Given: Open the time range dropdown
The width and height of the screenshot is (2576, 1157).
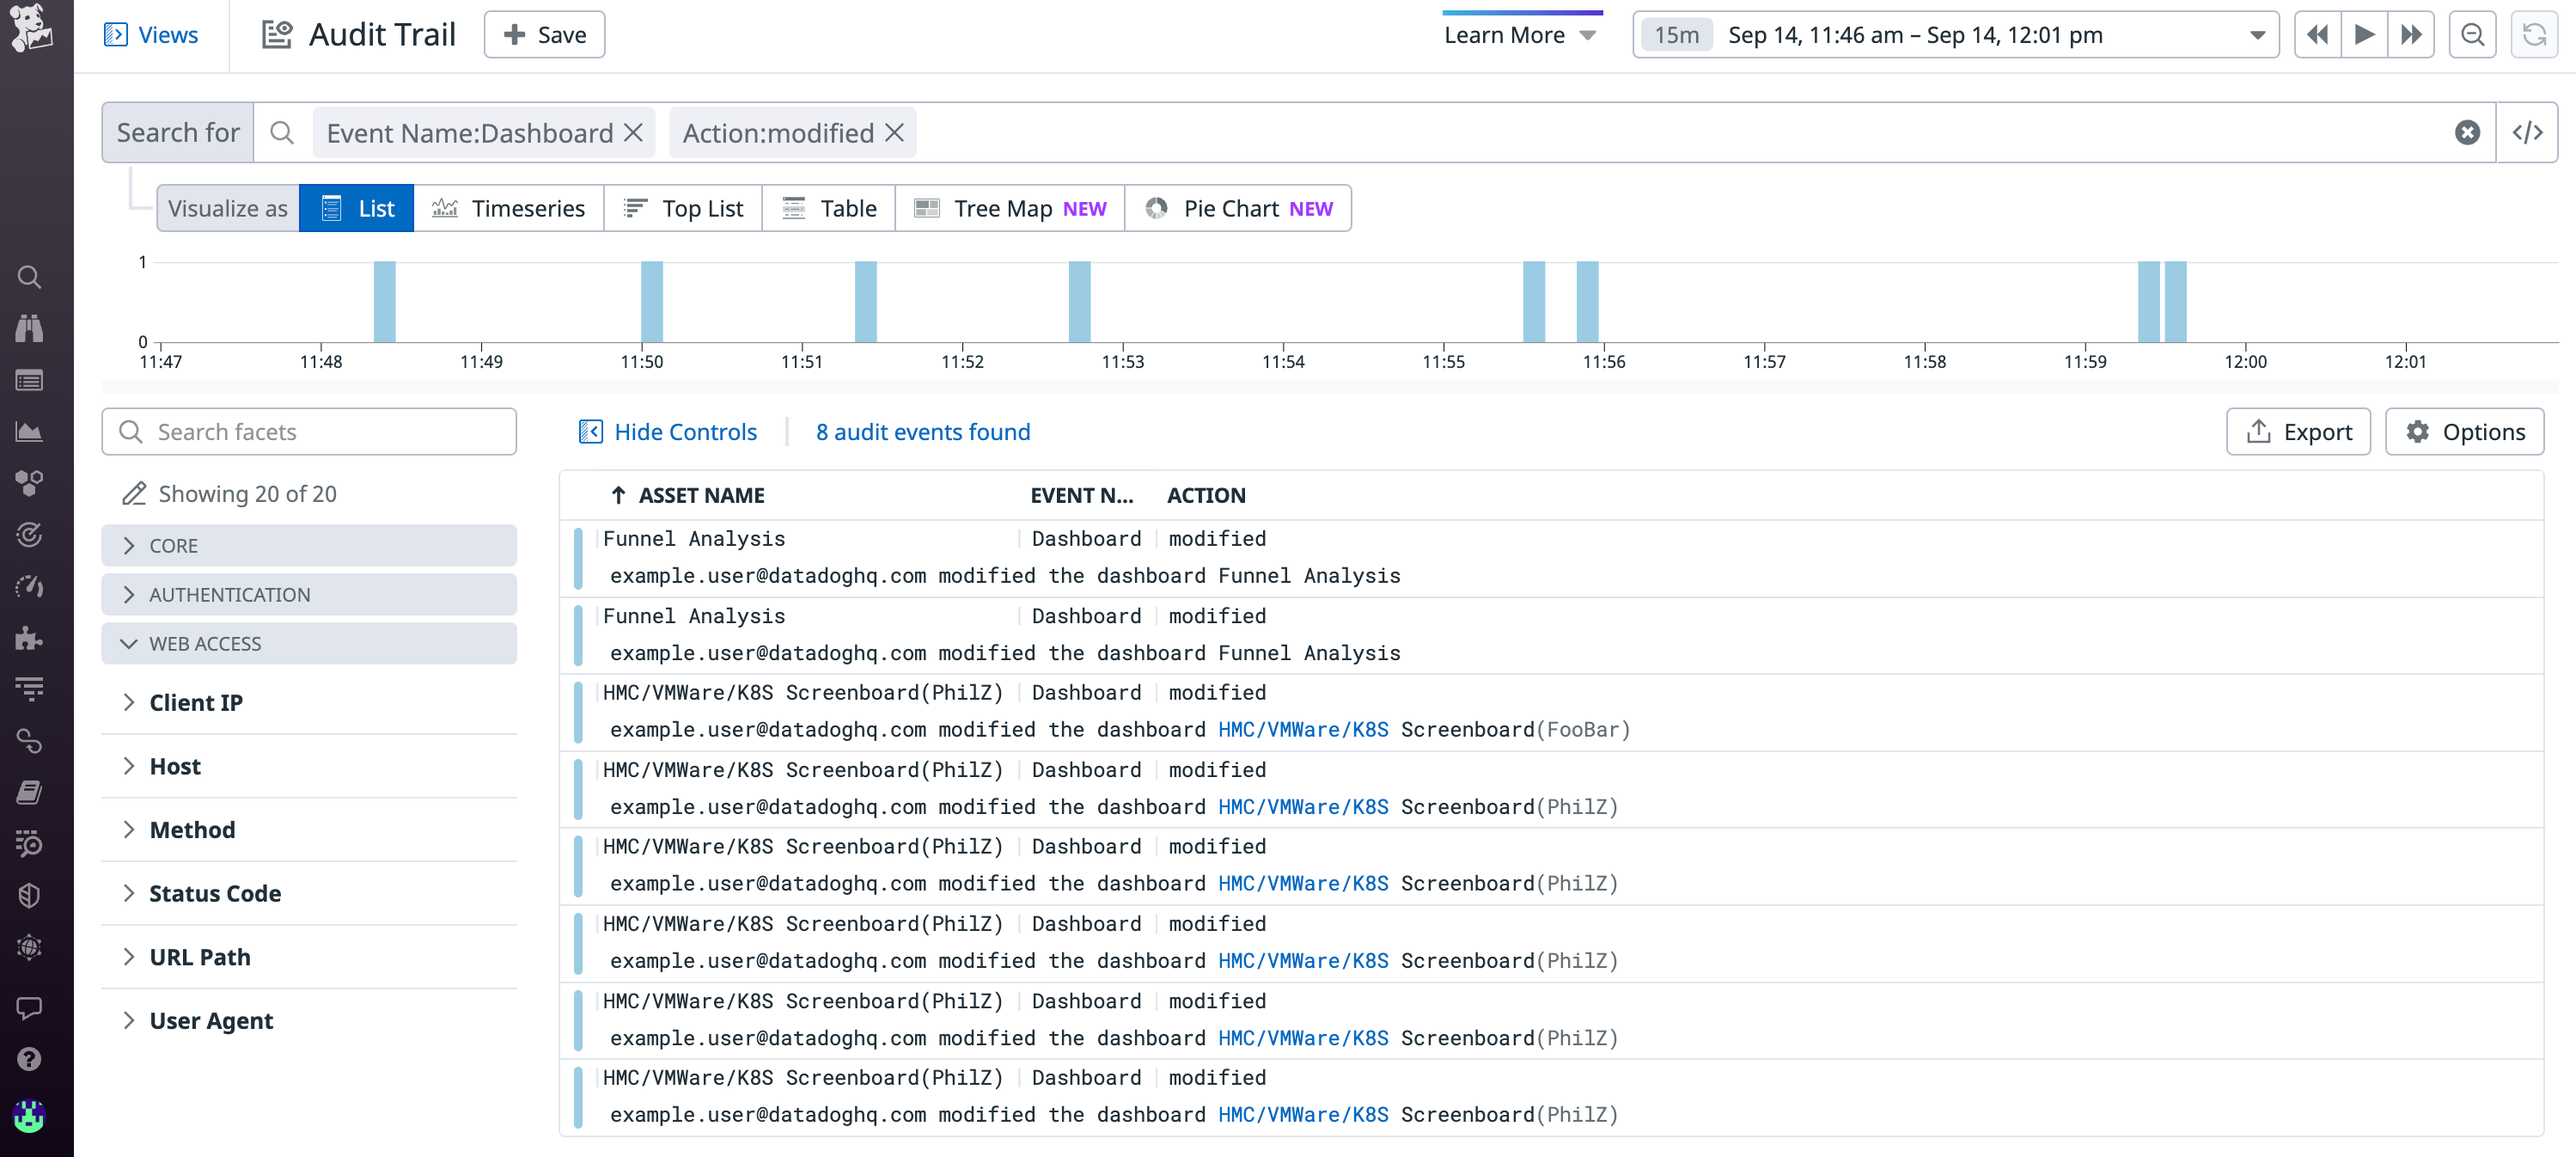Looking at the screenshot, I should (x=2257, y=35).
